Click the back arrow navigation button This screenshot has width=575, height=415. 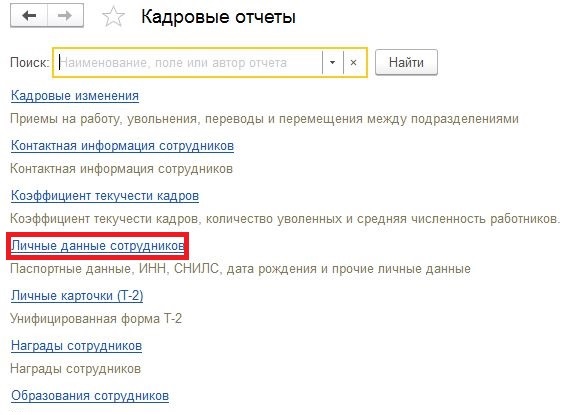[x=29, y=16]
